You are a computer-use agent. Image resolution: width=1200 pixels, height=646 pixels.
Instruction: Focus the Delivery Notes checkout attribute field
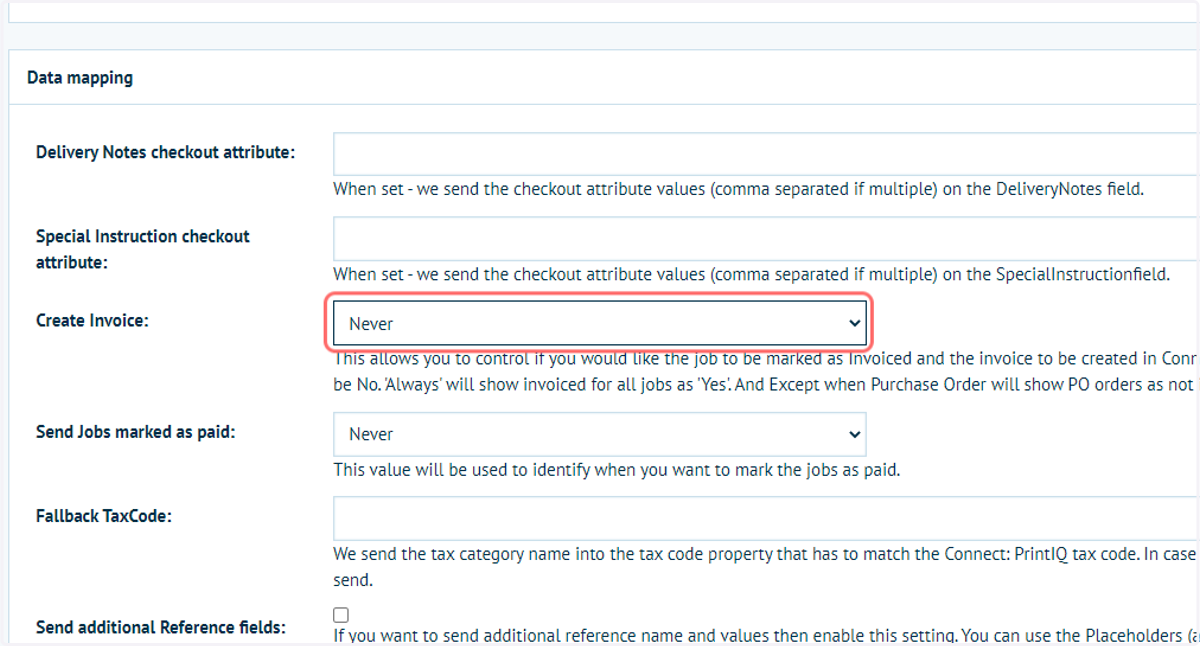(x=766, y=155)
